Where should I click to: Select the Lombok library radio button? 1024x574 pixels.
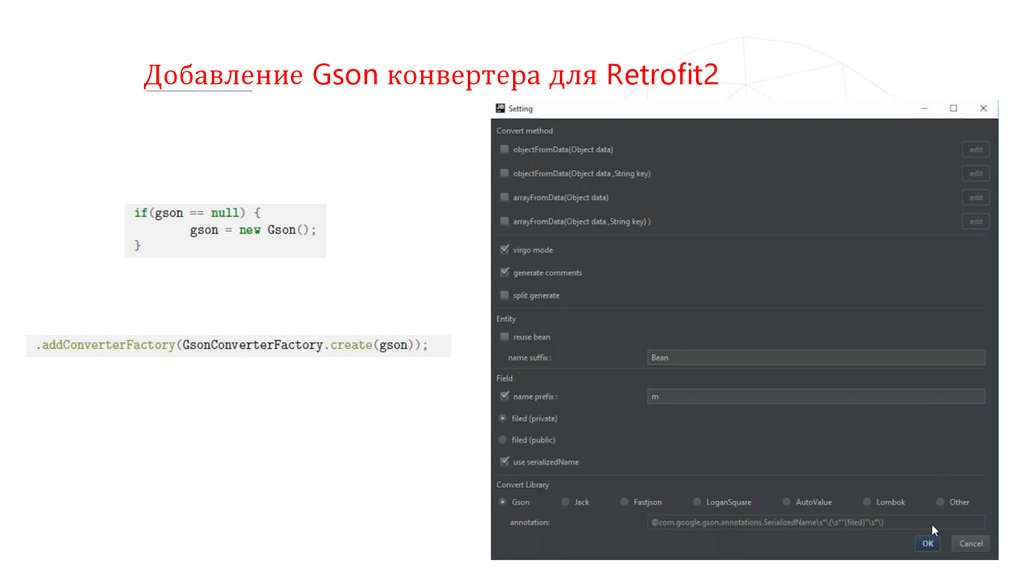867,502
